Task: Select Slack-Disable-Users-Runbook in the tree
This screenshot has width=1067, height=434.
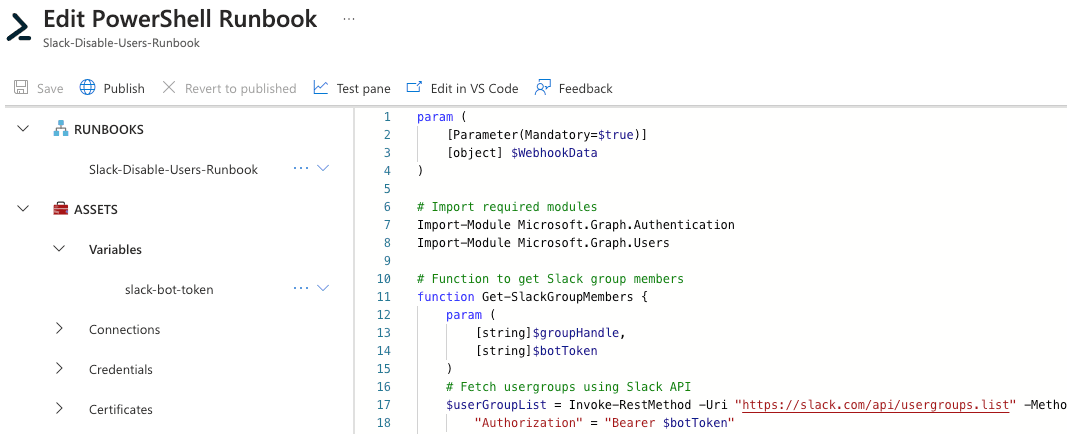Action: click(174, 169)
